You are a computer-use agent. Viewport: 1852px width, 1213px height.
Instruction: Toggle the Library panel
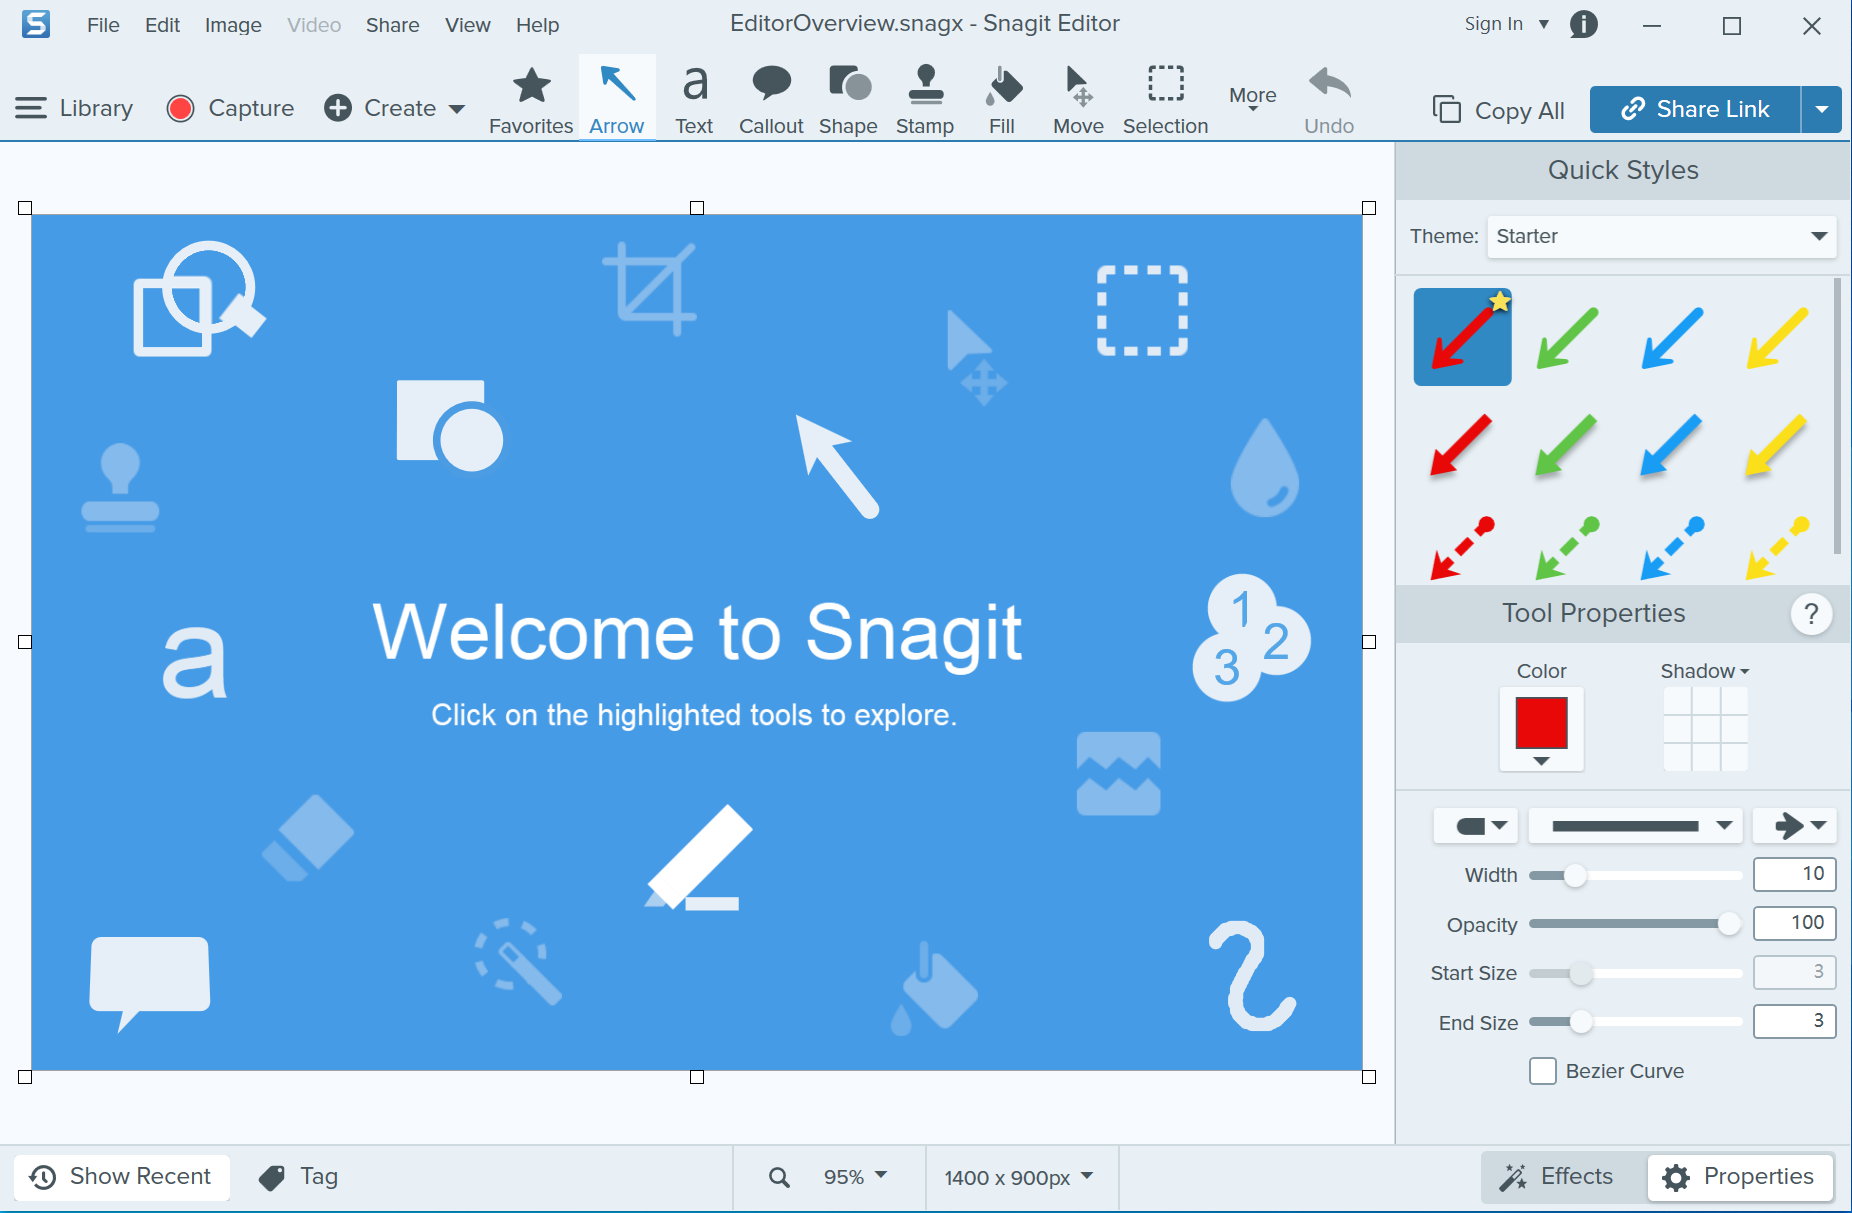pyautogui.click(x=74, y=108)
